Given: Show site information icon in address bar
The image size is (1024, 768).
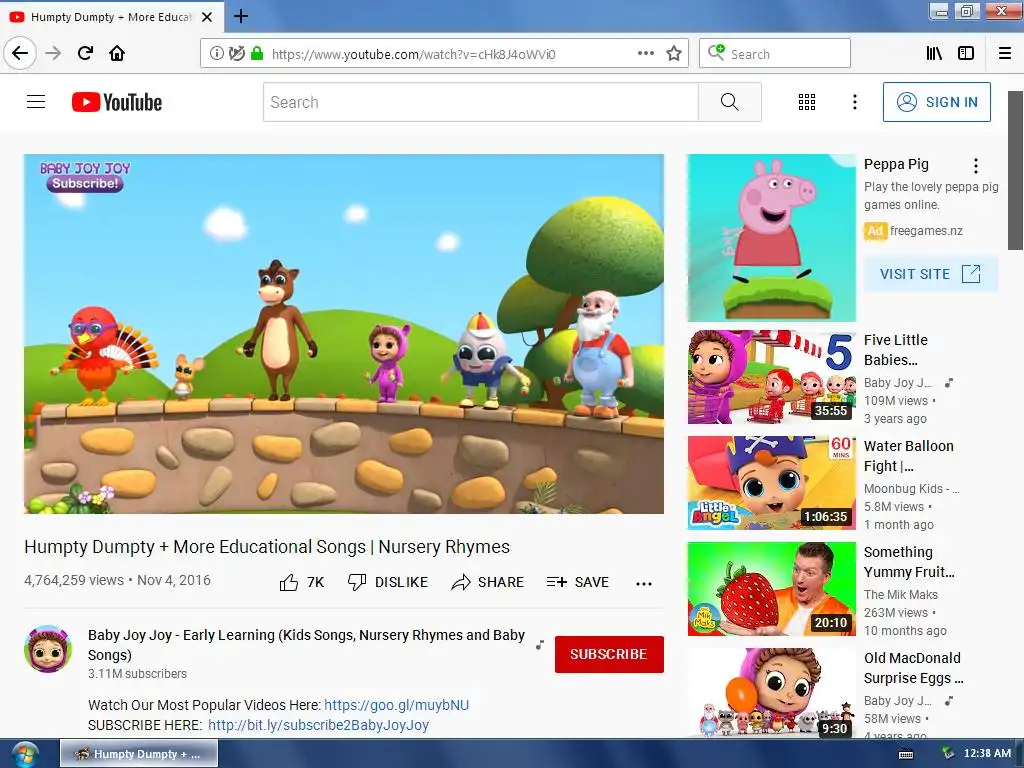Looking at the screenshot, I should 216,54.
